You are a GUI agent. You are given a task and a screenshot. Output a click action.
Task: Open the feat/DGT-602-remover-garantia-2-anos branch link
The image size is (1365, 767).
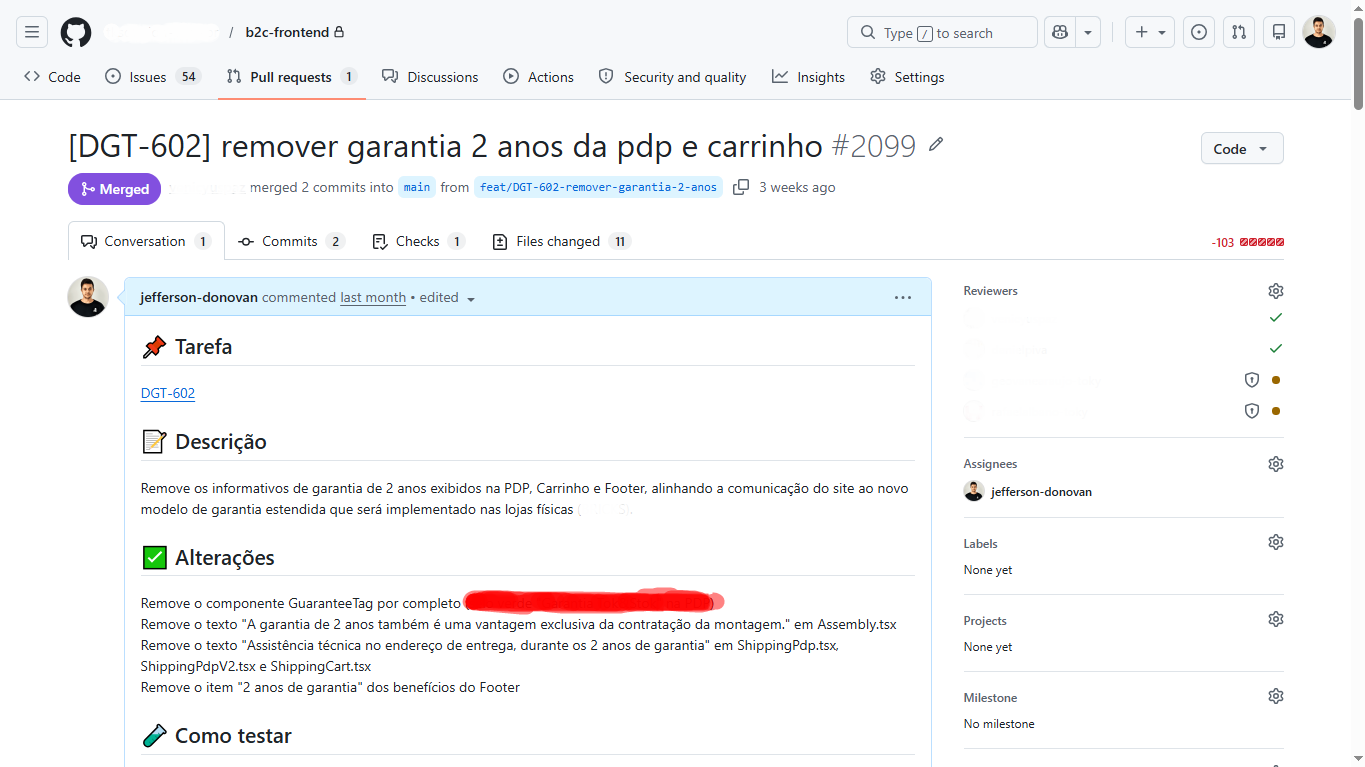coord(598,187)
